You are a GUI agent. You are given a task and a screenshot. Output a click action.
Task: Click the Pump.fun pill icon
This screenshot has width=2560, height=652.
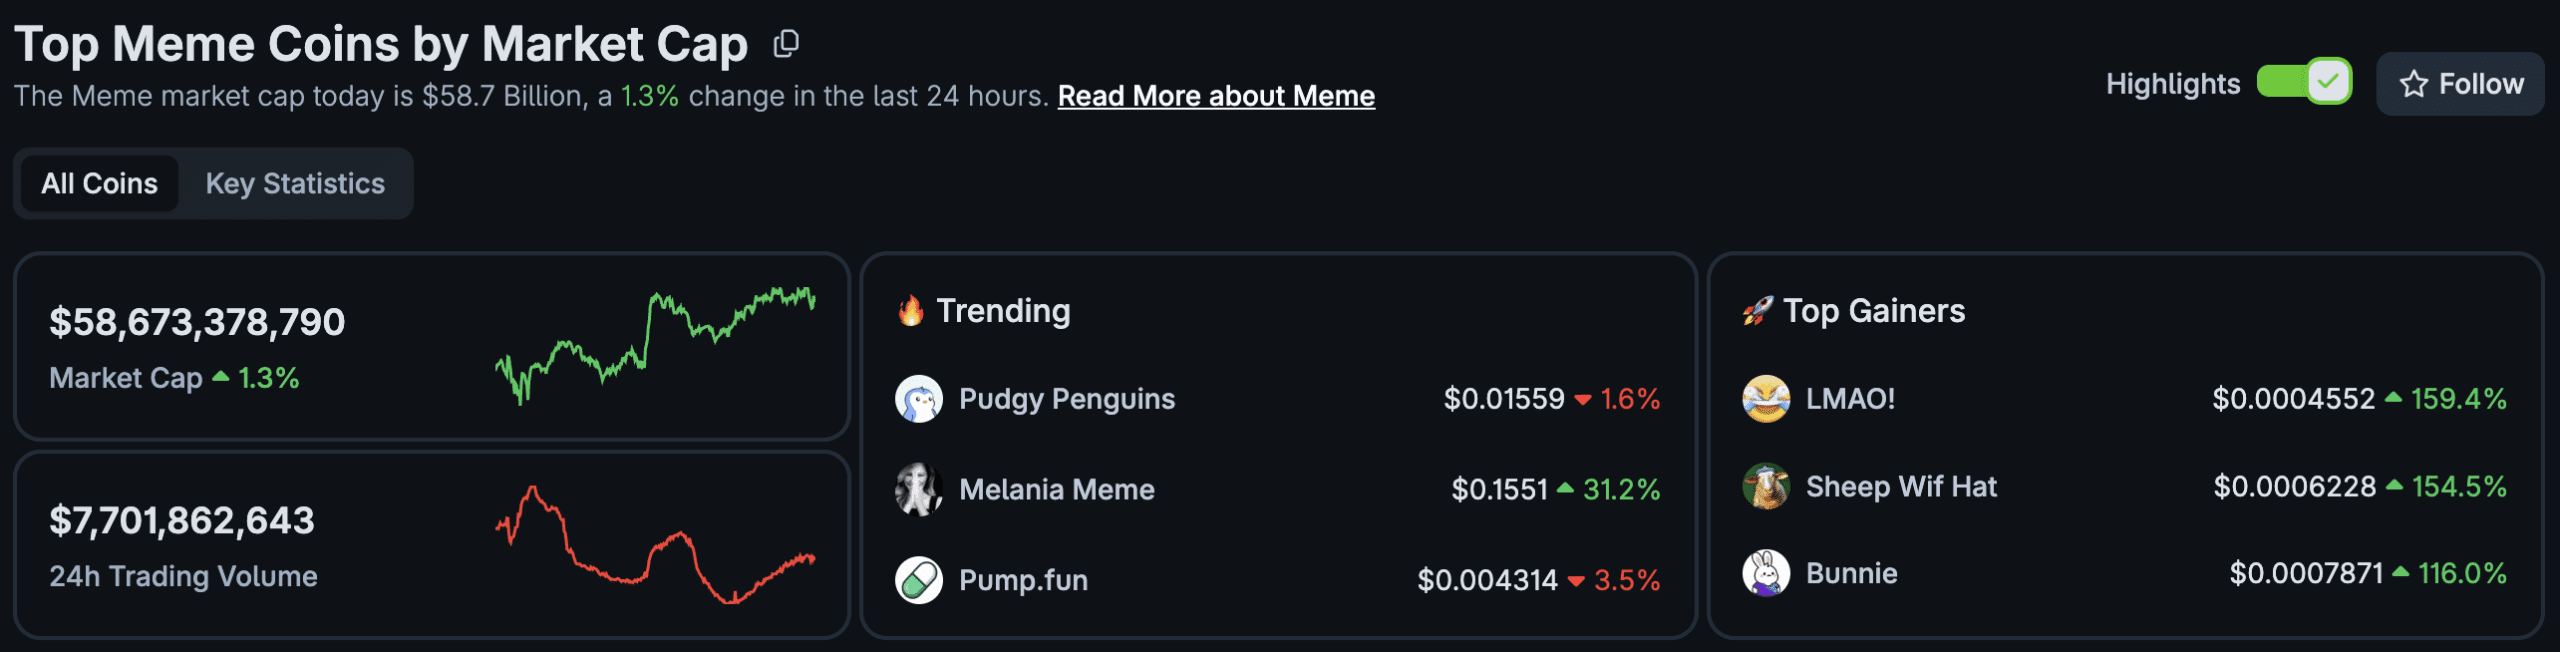click(920, 580)
